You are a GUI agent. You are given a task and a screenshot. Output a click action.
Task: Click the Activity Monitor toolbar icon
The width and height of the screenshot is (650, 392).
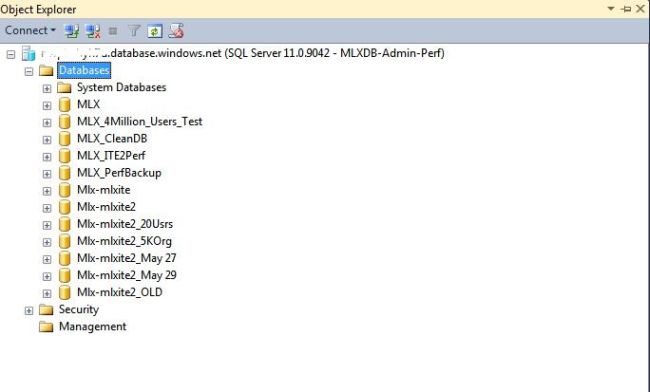[176, 31]
